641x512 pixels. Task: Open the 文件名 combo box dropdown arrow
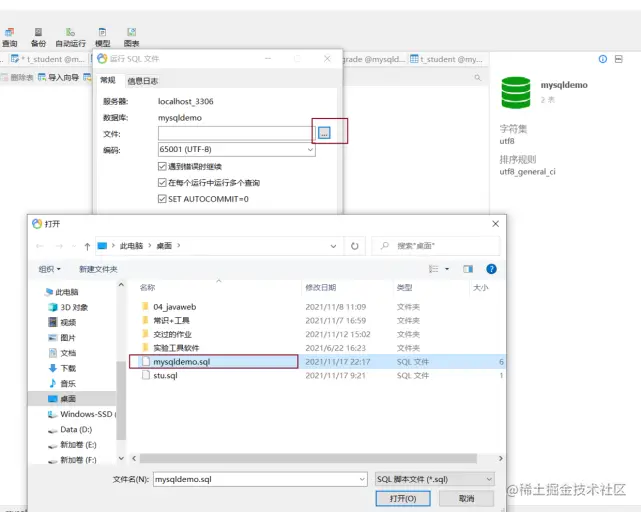pos(362,479)
